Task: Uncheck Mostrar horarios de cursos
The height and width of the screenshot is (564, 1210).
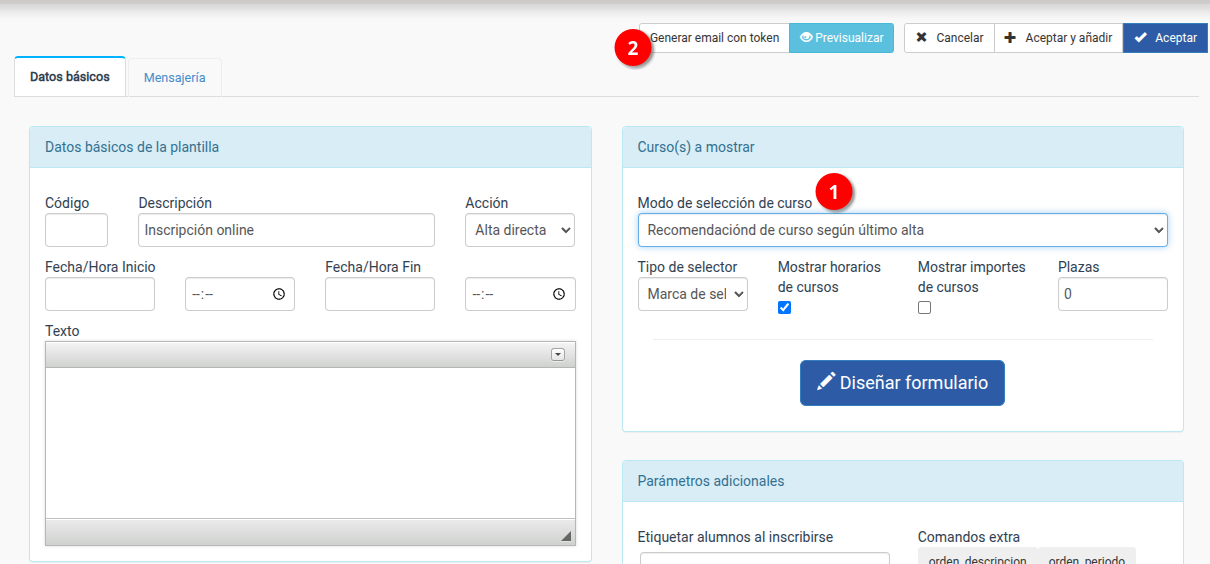Action: [784, 308]
